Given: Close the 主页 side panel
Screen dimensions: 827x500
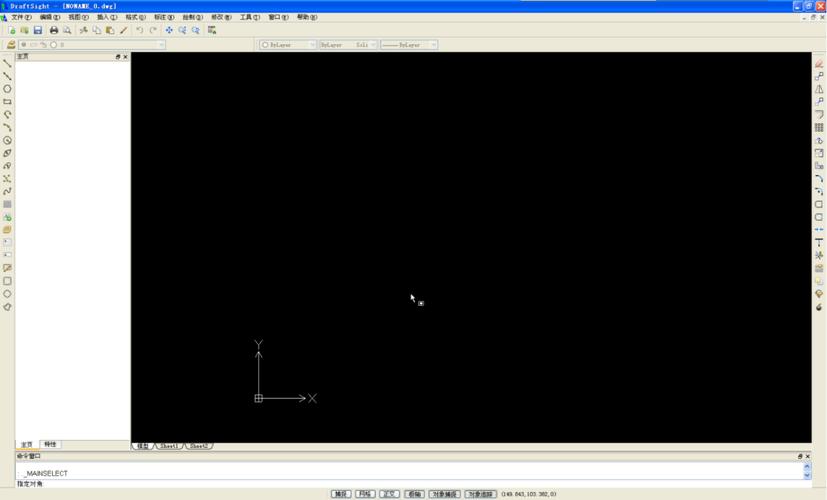Looking at the screenshot, I should [x=126, y=56].
